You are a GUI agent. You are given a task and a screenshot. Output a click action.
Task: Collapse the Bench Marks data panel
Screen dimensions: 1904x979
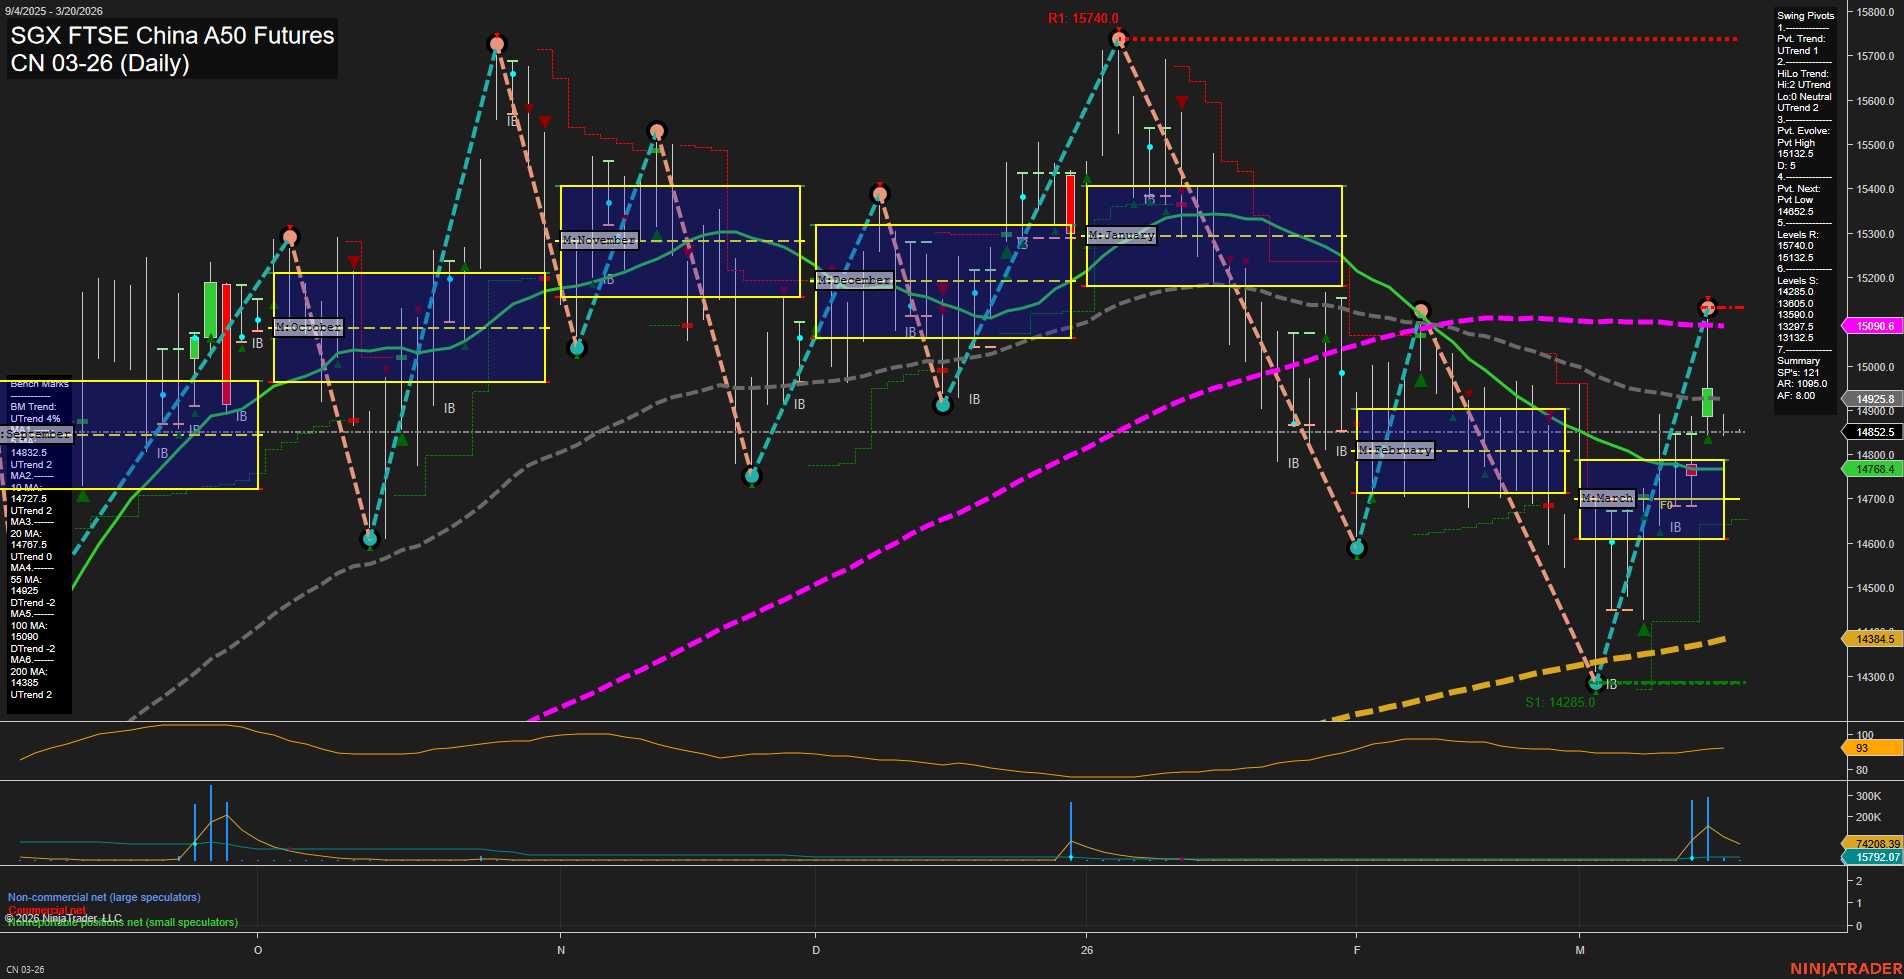click(x=38, y=384)
